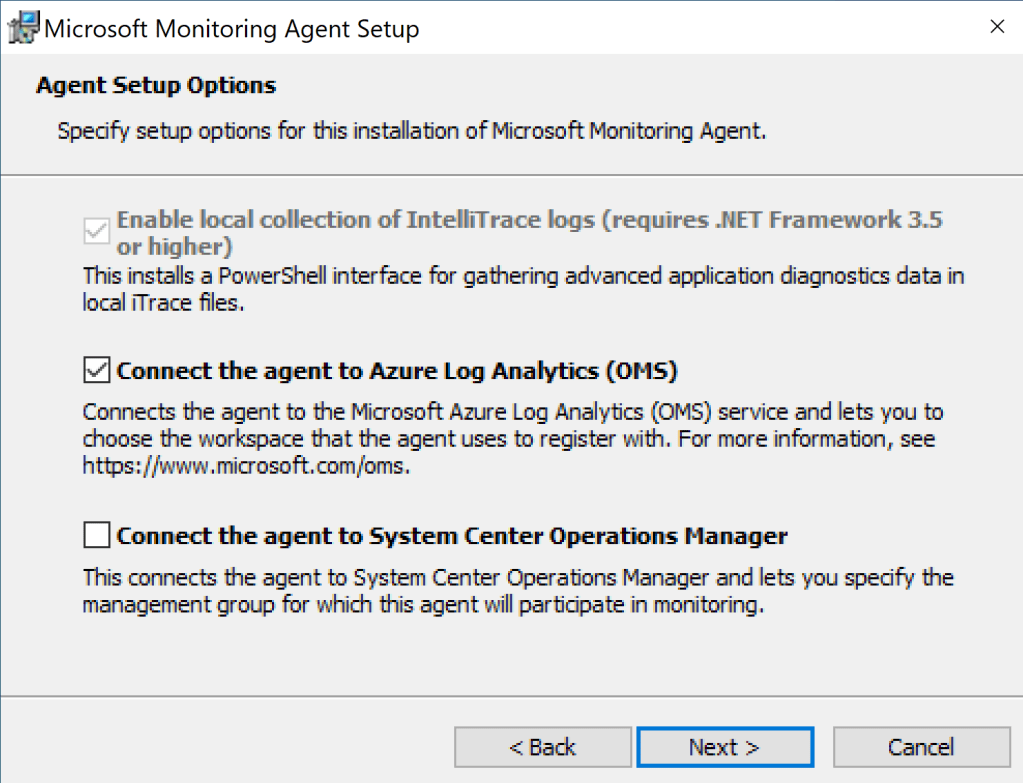Click the 'Connect the agent to Azure Log Analytics' label
Screen dimensions: 1023x783
coord(397,371)
